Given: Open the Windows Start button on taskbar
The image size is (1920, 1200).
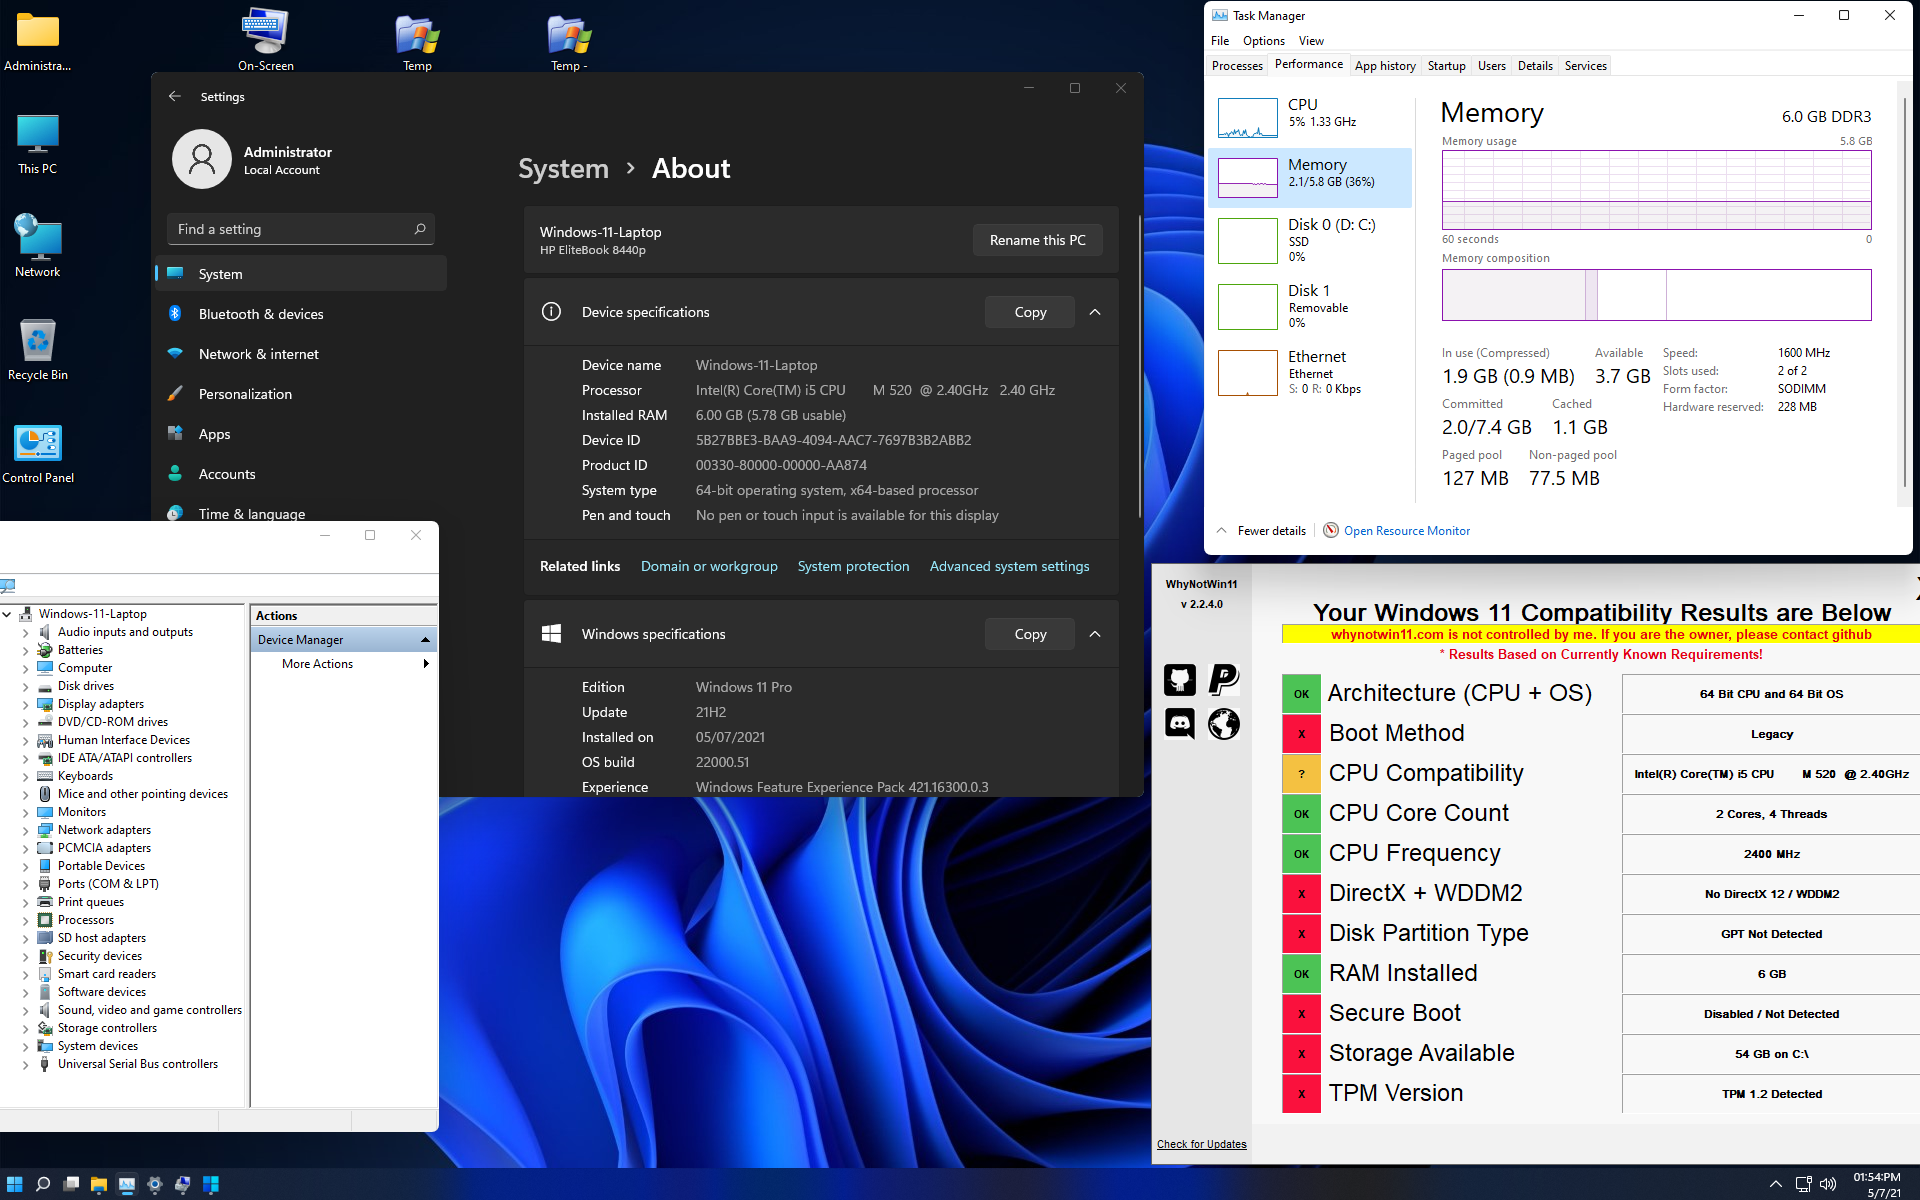Looking at the screenshot, I should click(15, 1184).
